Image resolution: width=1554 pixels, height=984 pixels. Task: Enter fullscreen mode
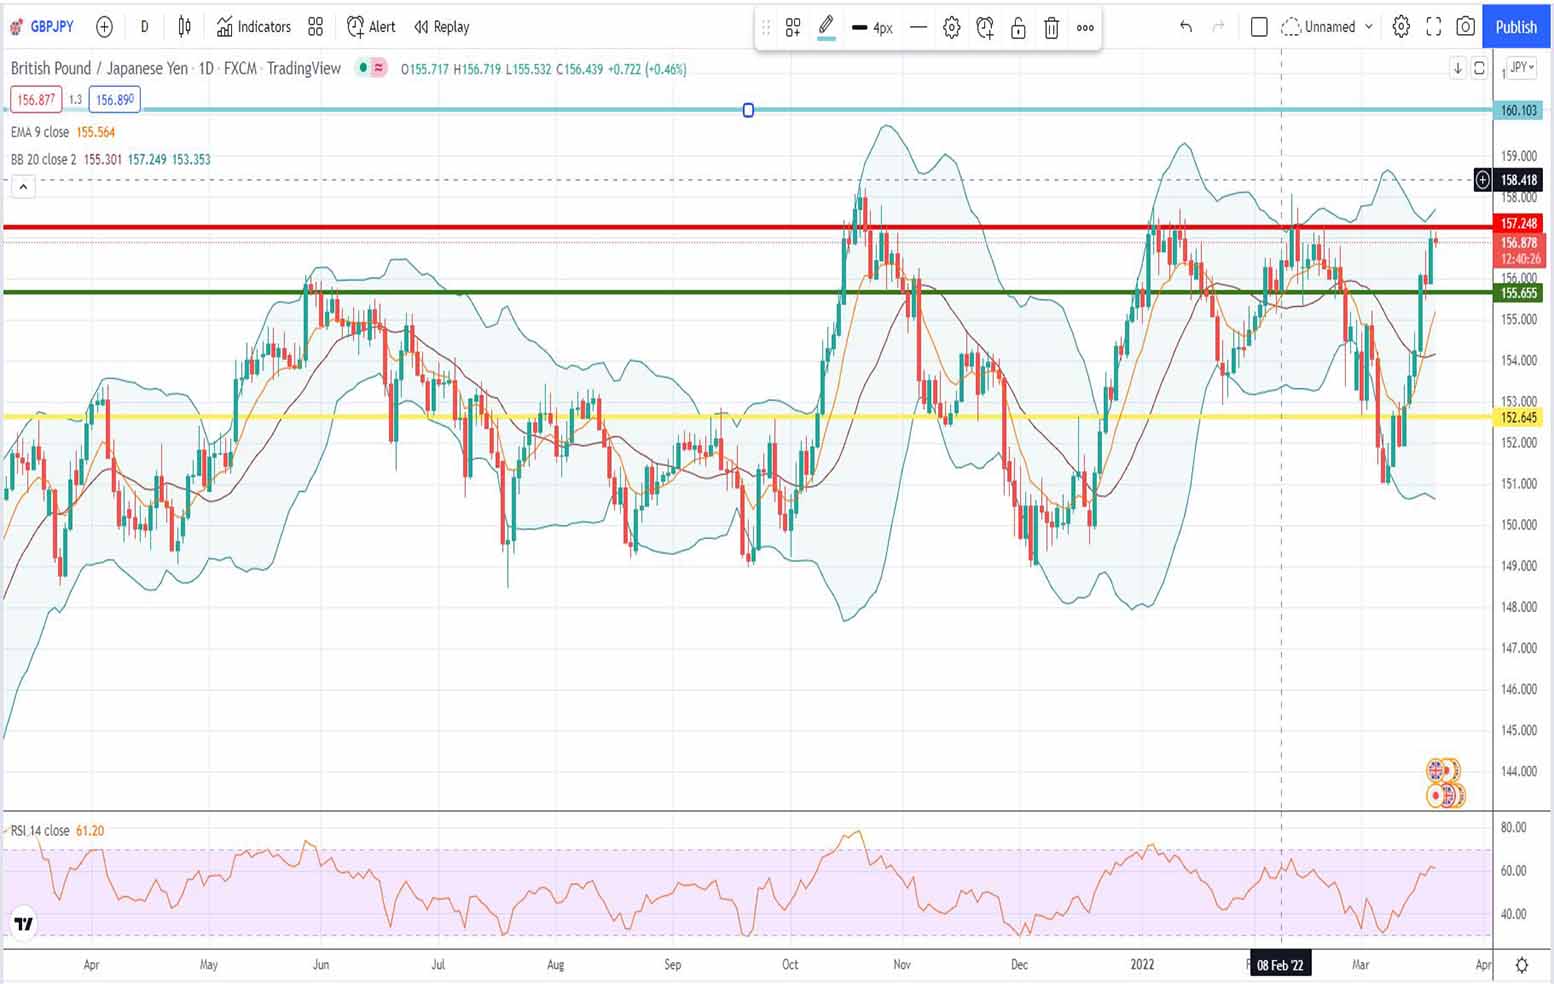click(x=1433, y=27)
